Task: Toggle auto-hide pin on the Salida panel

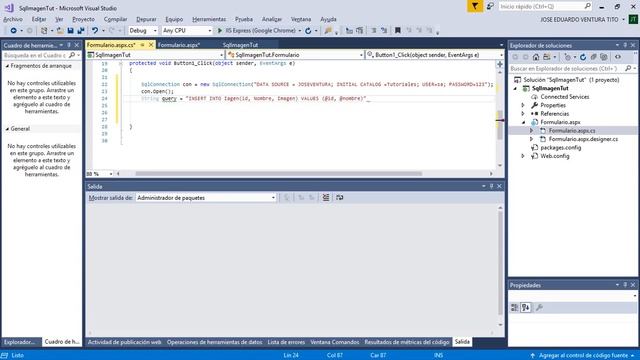Action: click(491, 186)
